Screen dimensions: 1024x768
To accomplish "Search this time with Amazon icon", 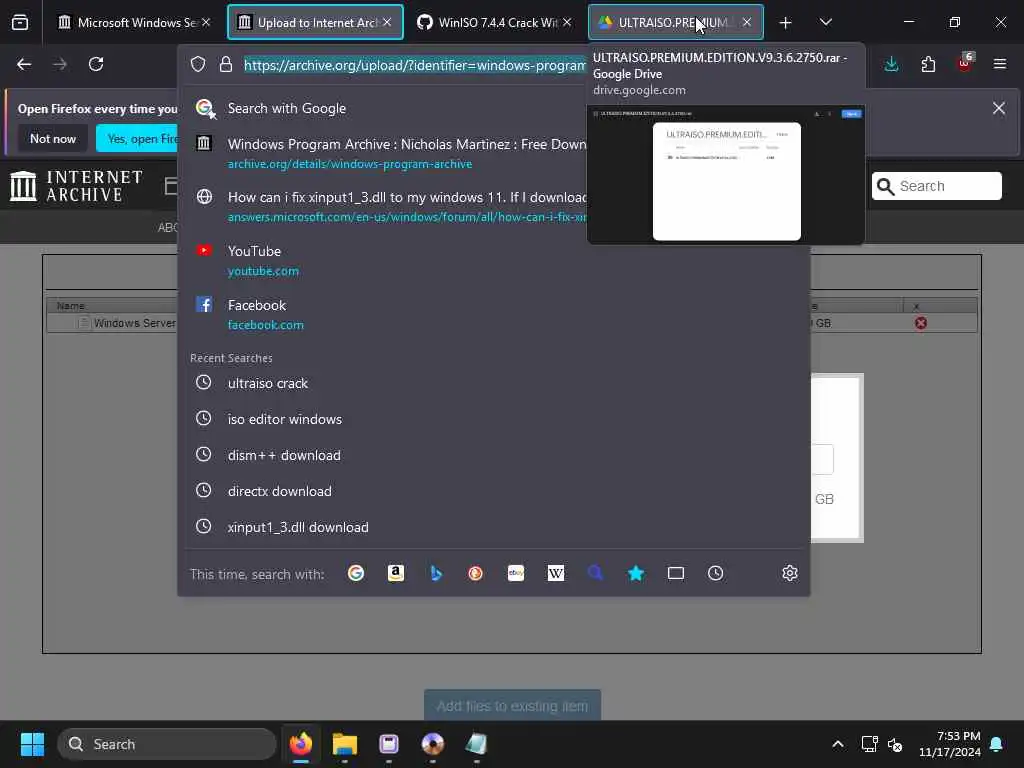I will click(396, 573).
